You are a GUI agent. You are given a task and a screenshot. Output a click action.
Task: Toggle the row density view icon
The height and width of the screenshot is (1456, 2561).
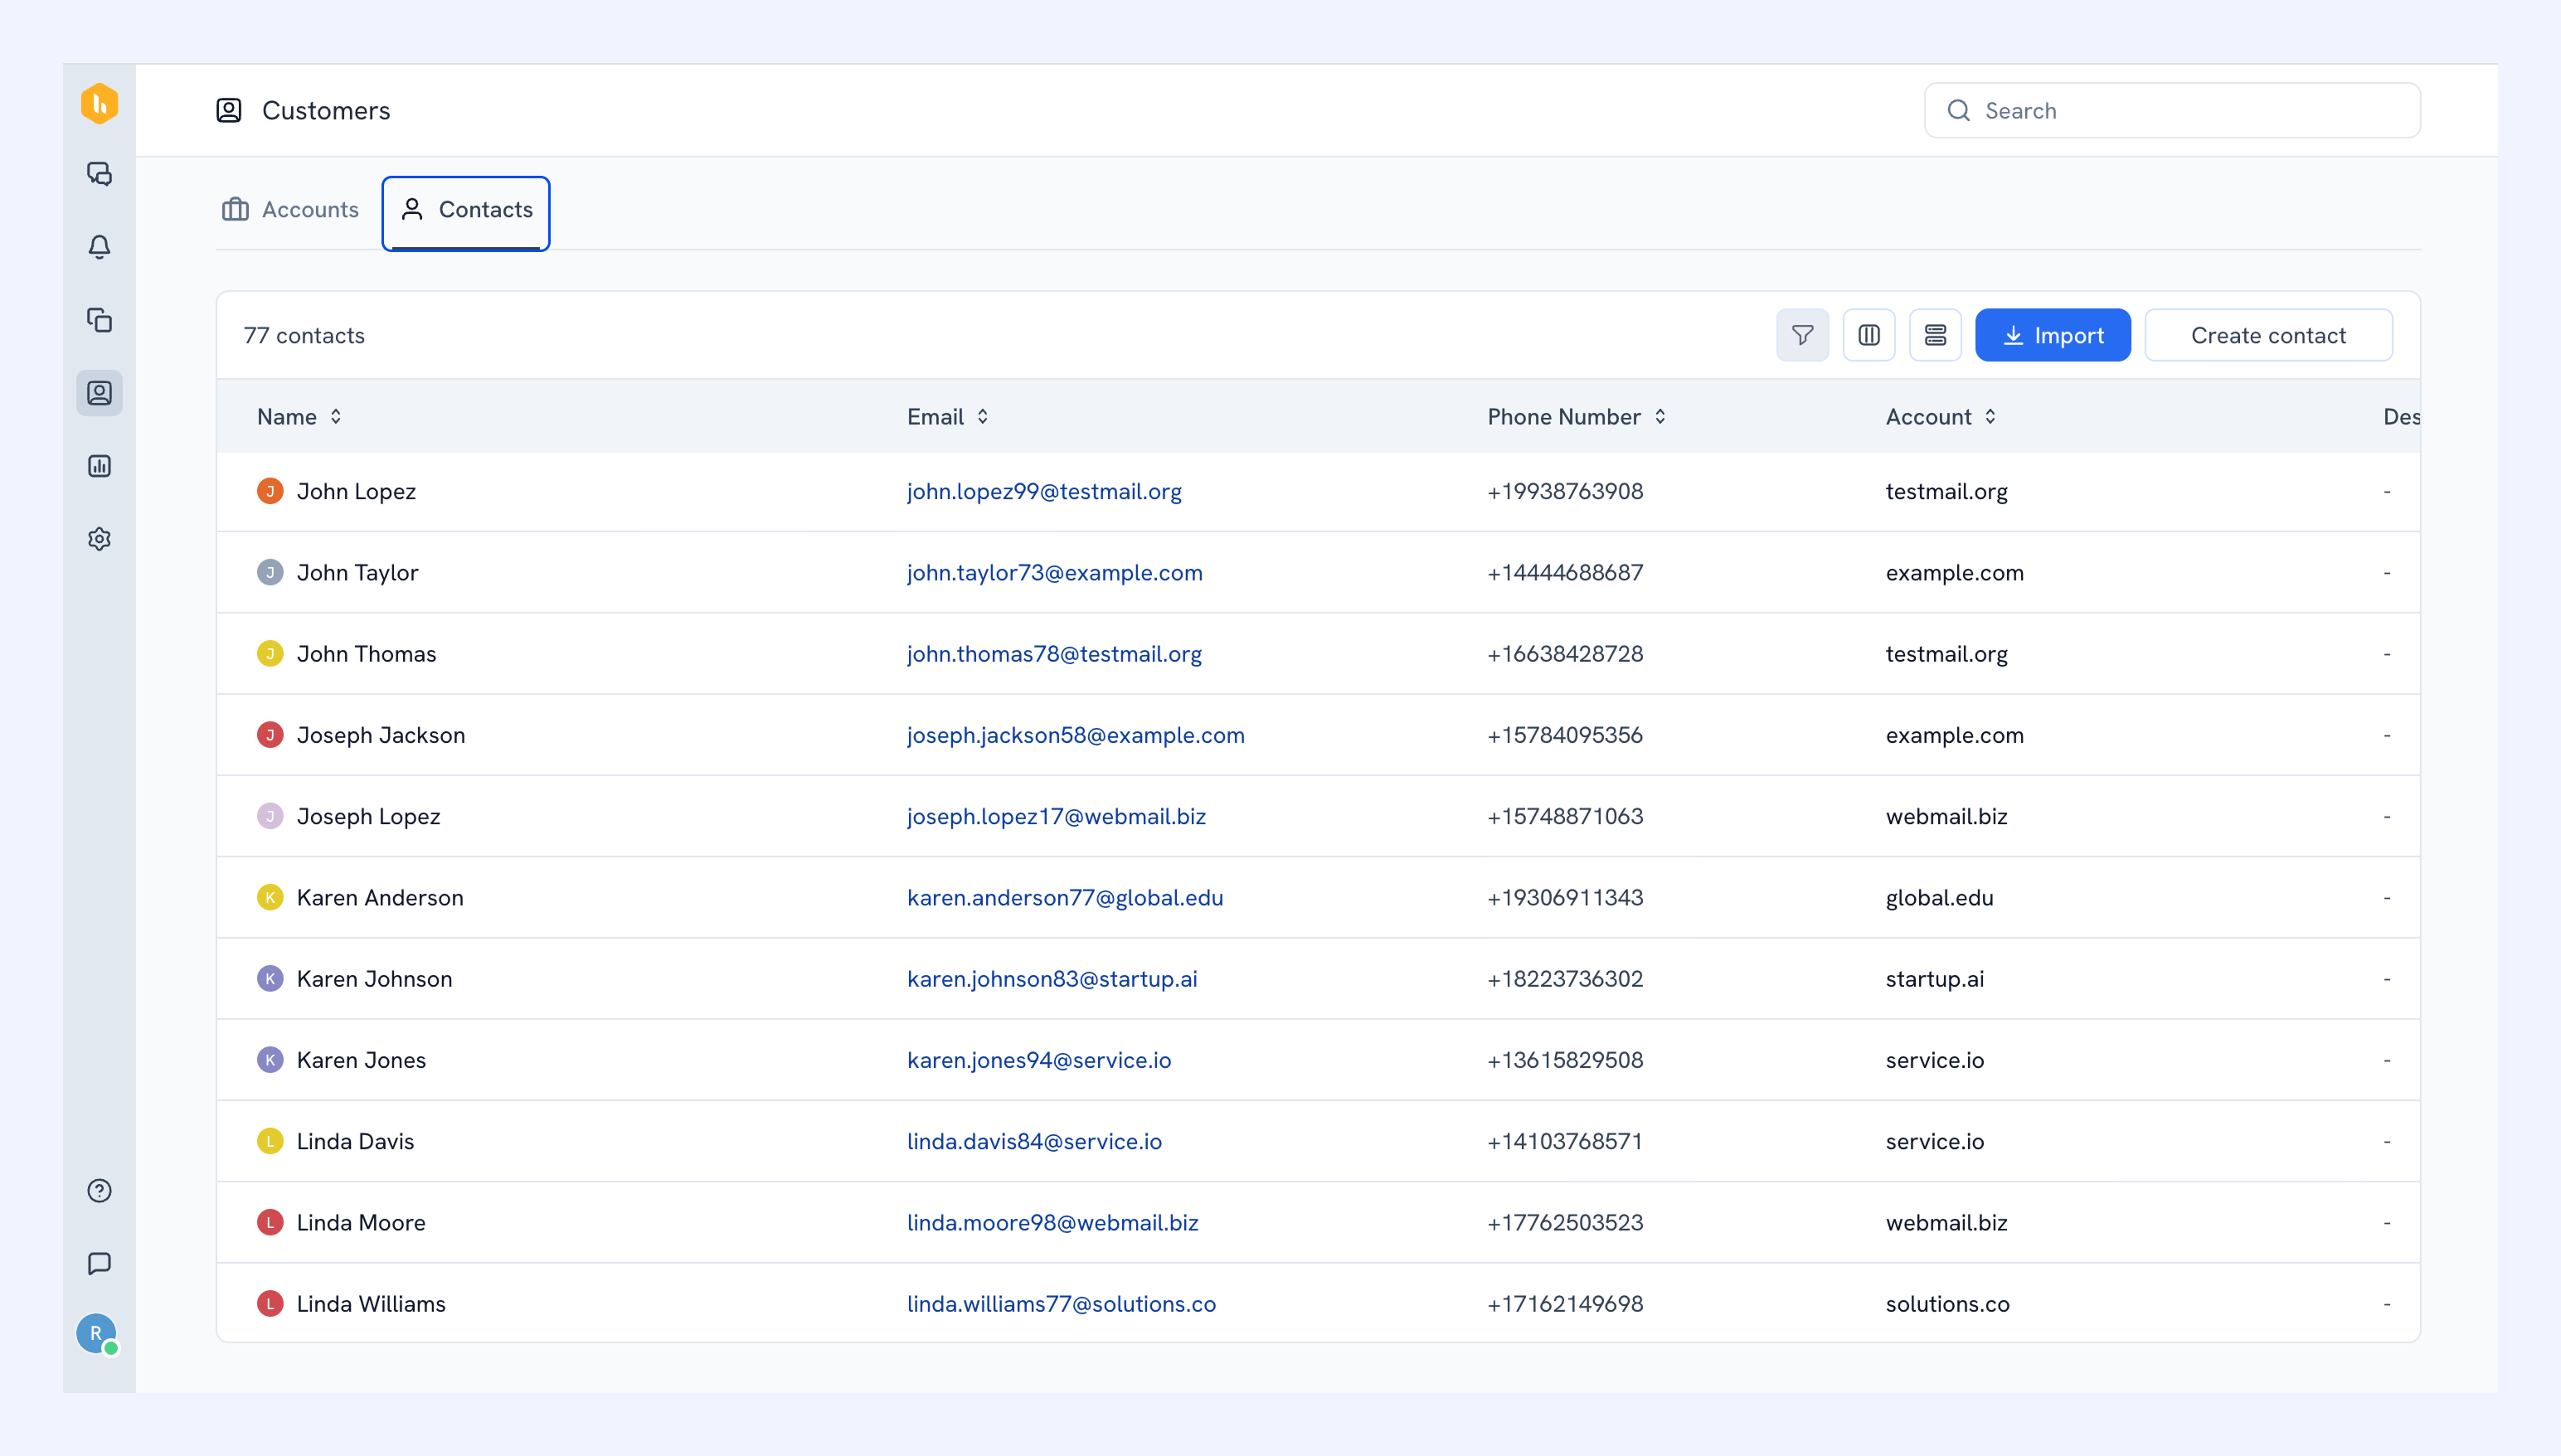tap(1935, 335)
